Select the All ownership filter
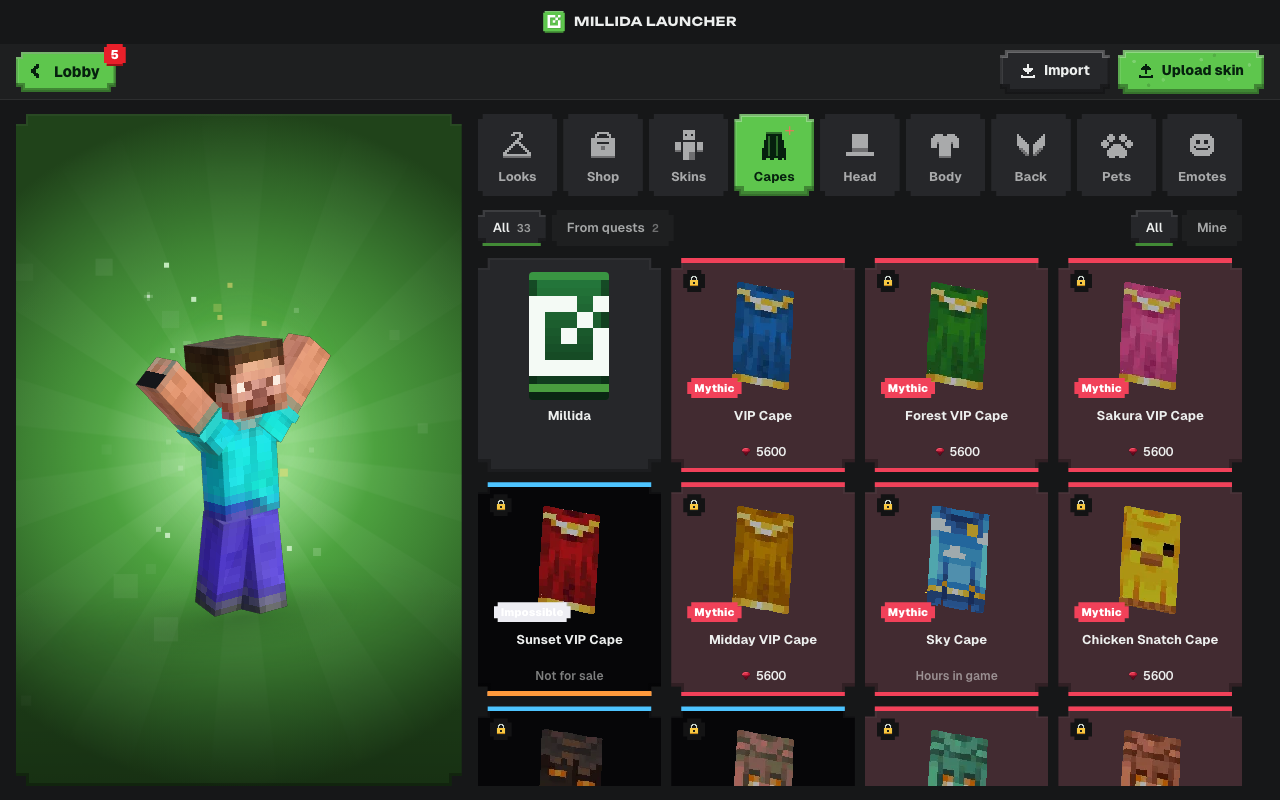The height and width of the screenshot is (800, 1280). pyautogui.click(x=1154, y=228)
